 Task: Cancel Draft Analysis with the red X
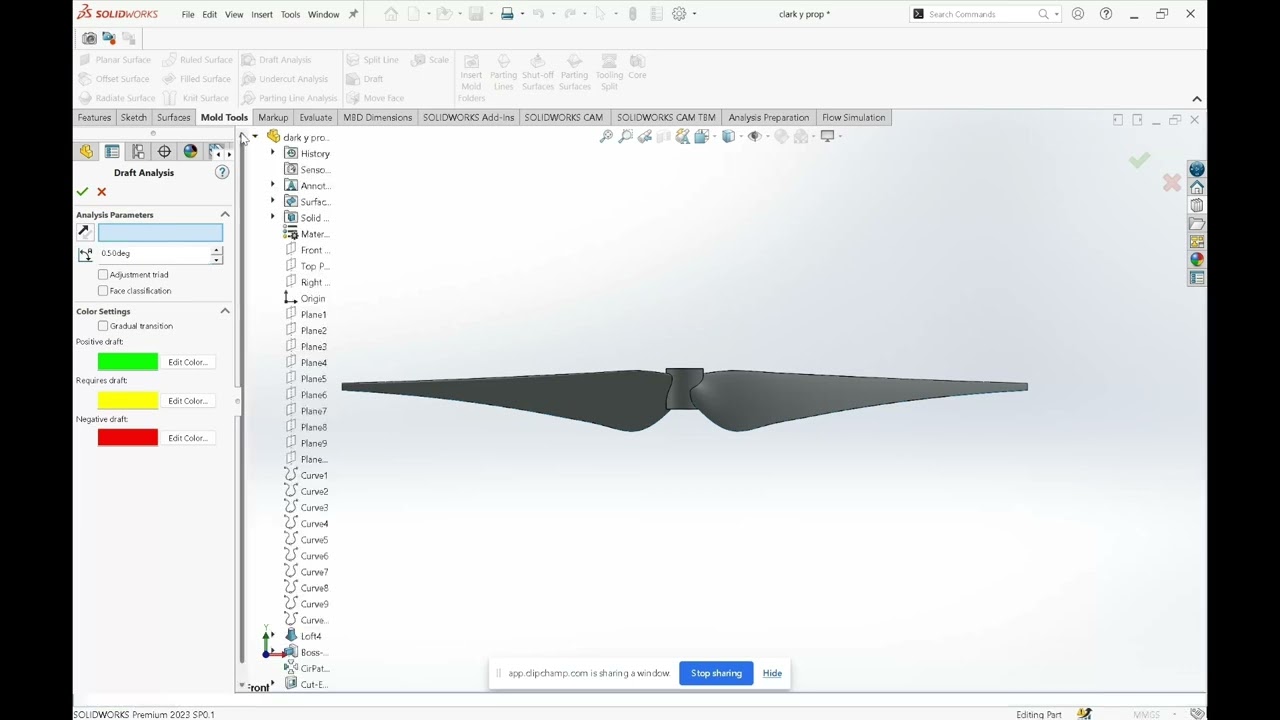[x=101, y=191]
